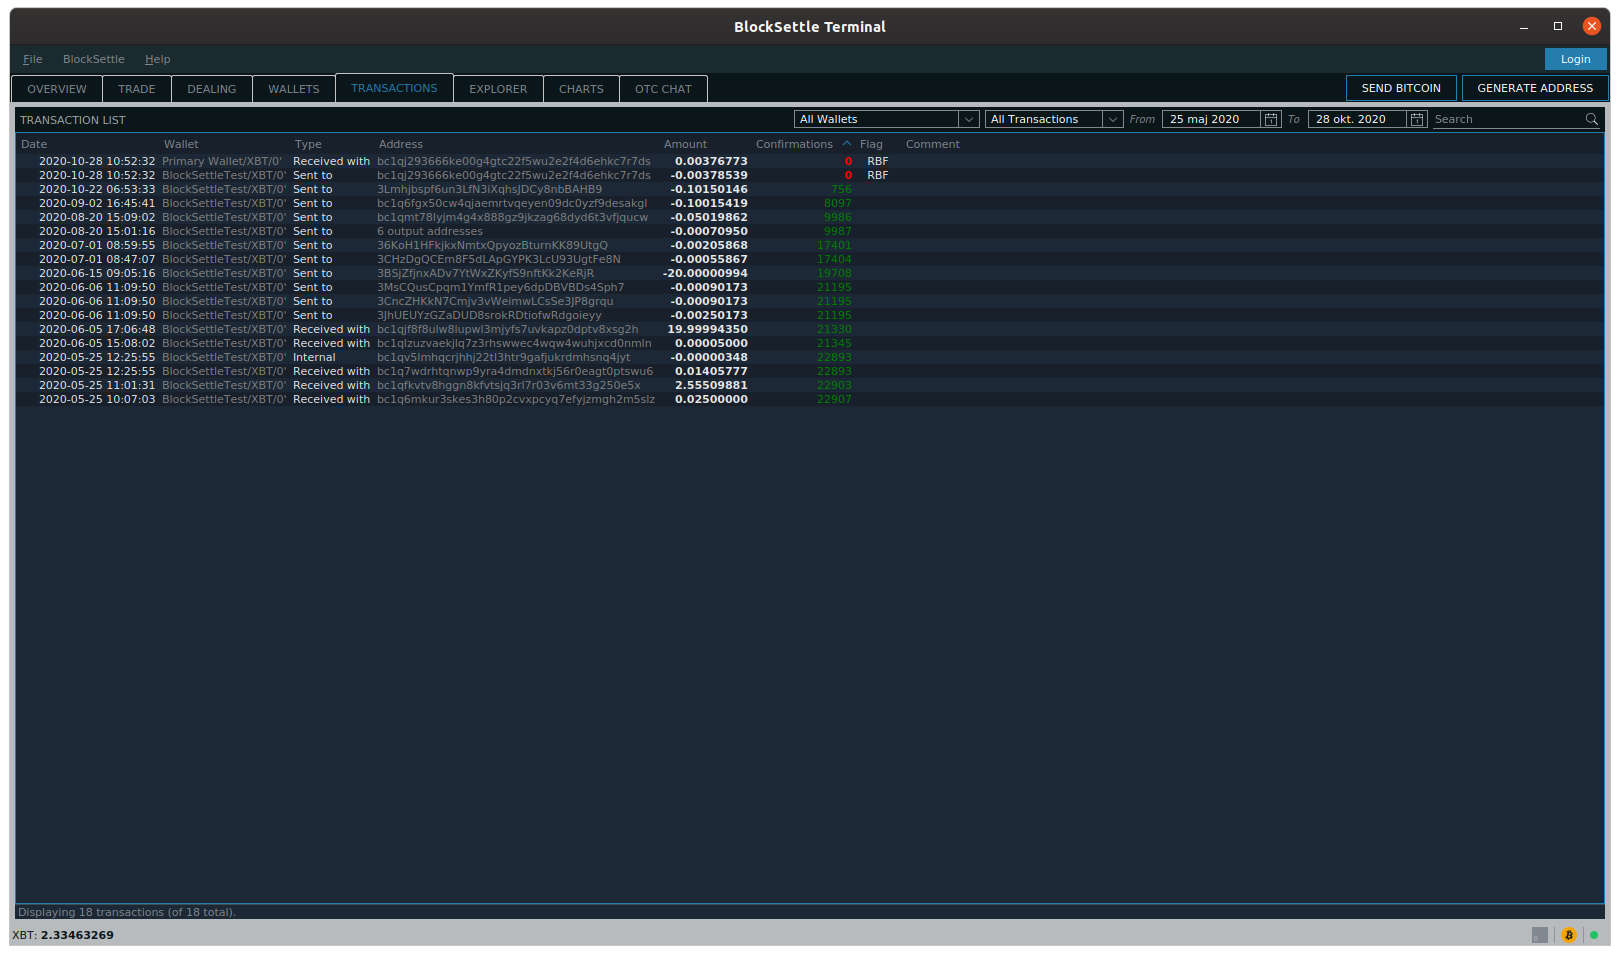Select the transaction dated 2020-05-25 10:07:03

click(x=810, y=399)
